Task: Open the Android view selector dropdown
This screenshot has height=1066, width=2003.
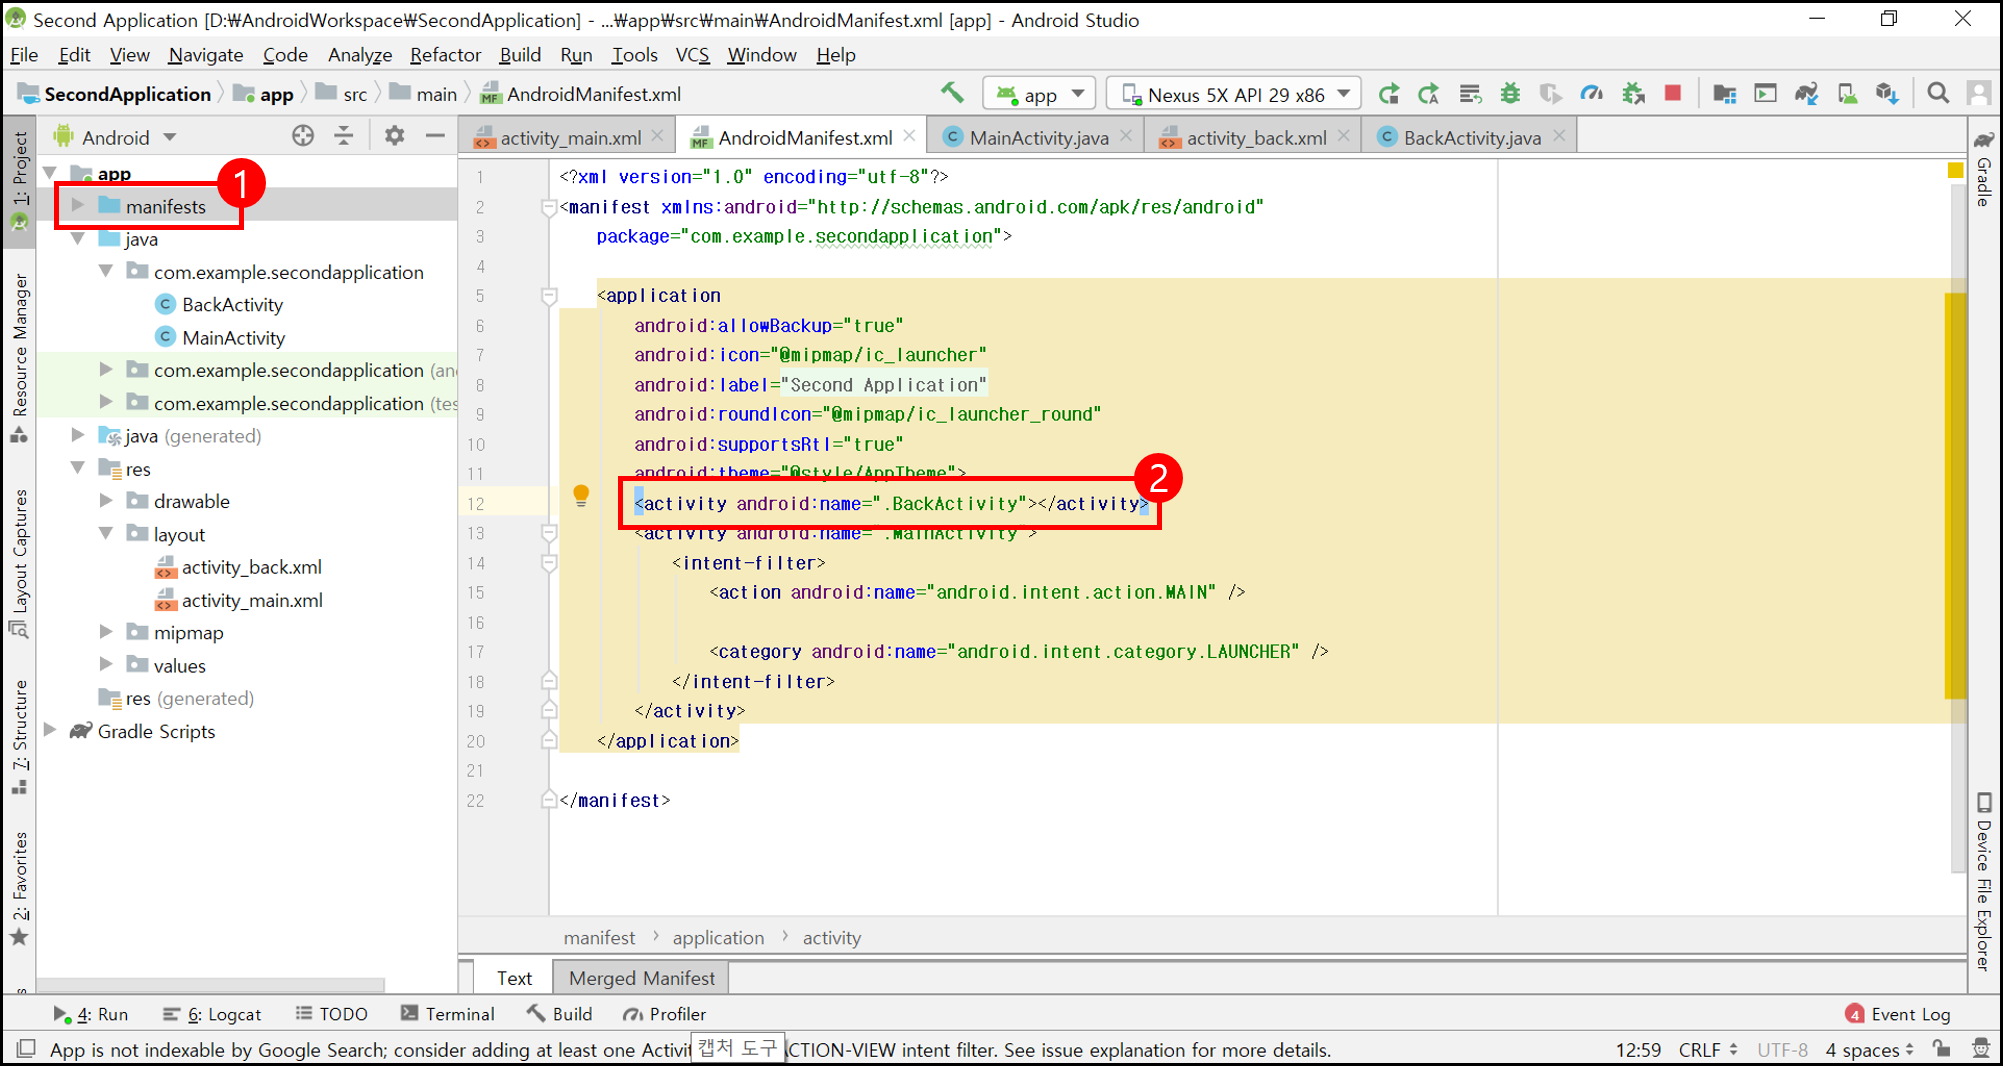Action: (x=115, y=137)
